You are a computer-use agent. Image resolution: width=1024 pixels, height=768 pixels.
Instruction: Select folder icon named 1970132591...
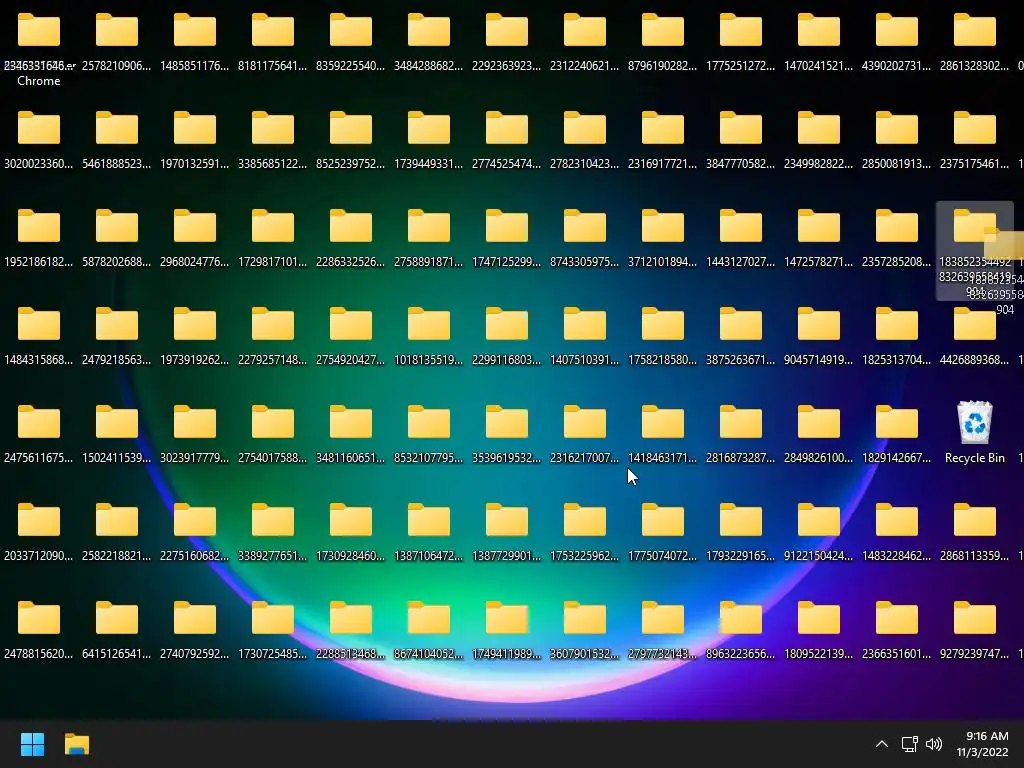point(195,129)
